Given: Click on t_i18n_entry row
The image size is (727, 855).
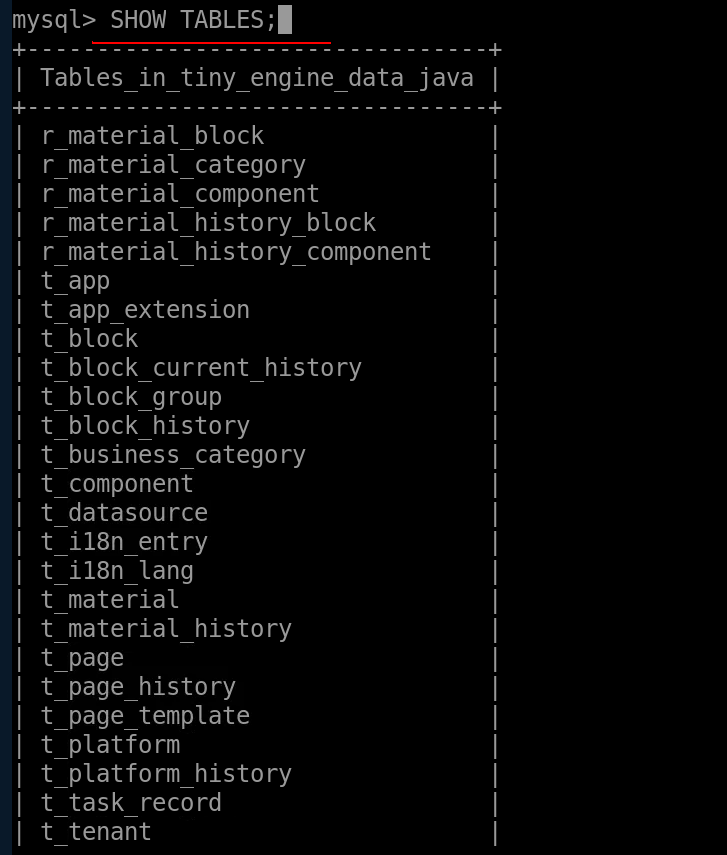Looking at the screenshot, I should 124,542.
